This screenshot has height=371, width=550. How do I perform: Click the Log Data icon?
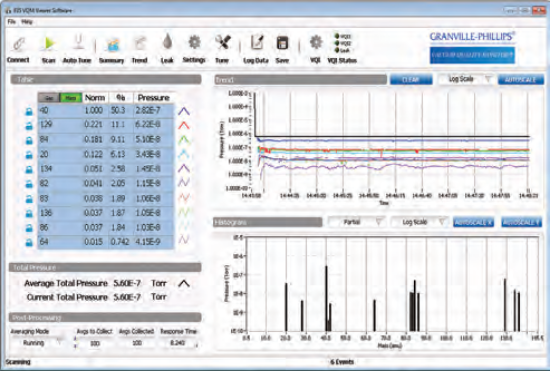click(257, 43)
